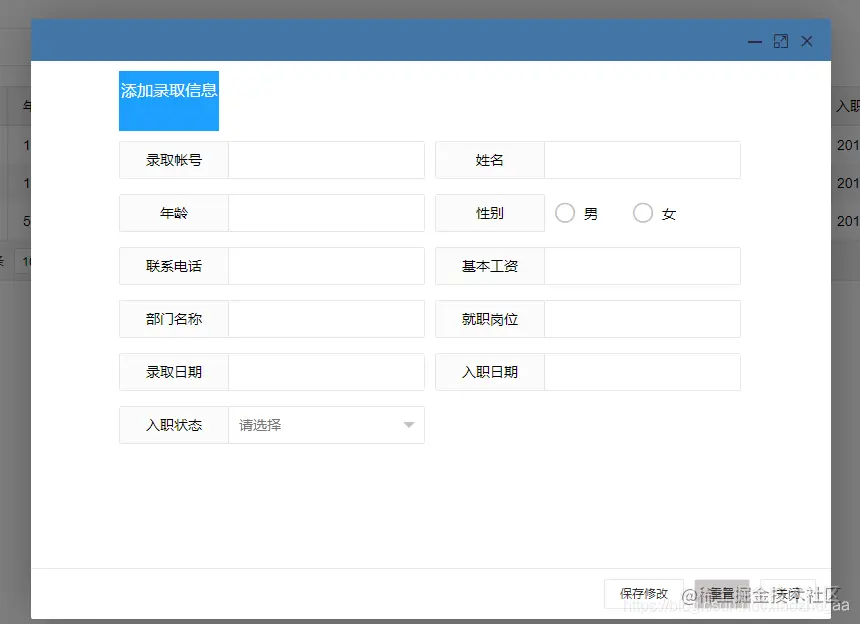Click the 重置 reset button

[x=721, y=592]
